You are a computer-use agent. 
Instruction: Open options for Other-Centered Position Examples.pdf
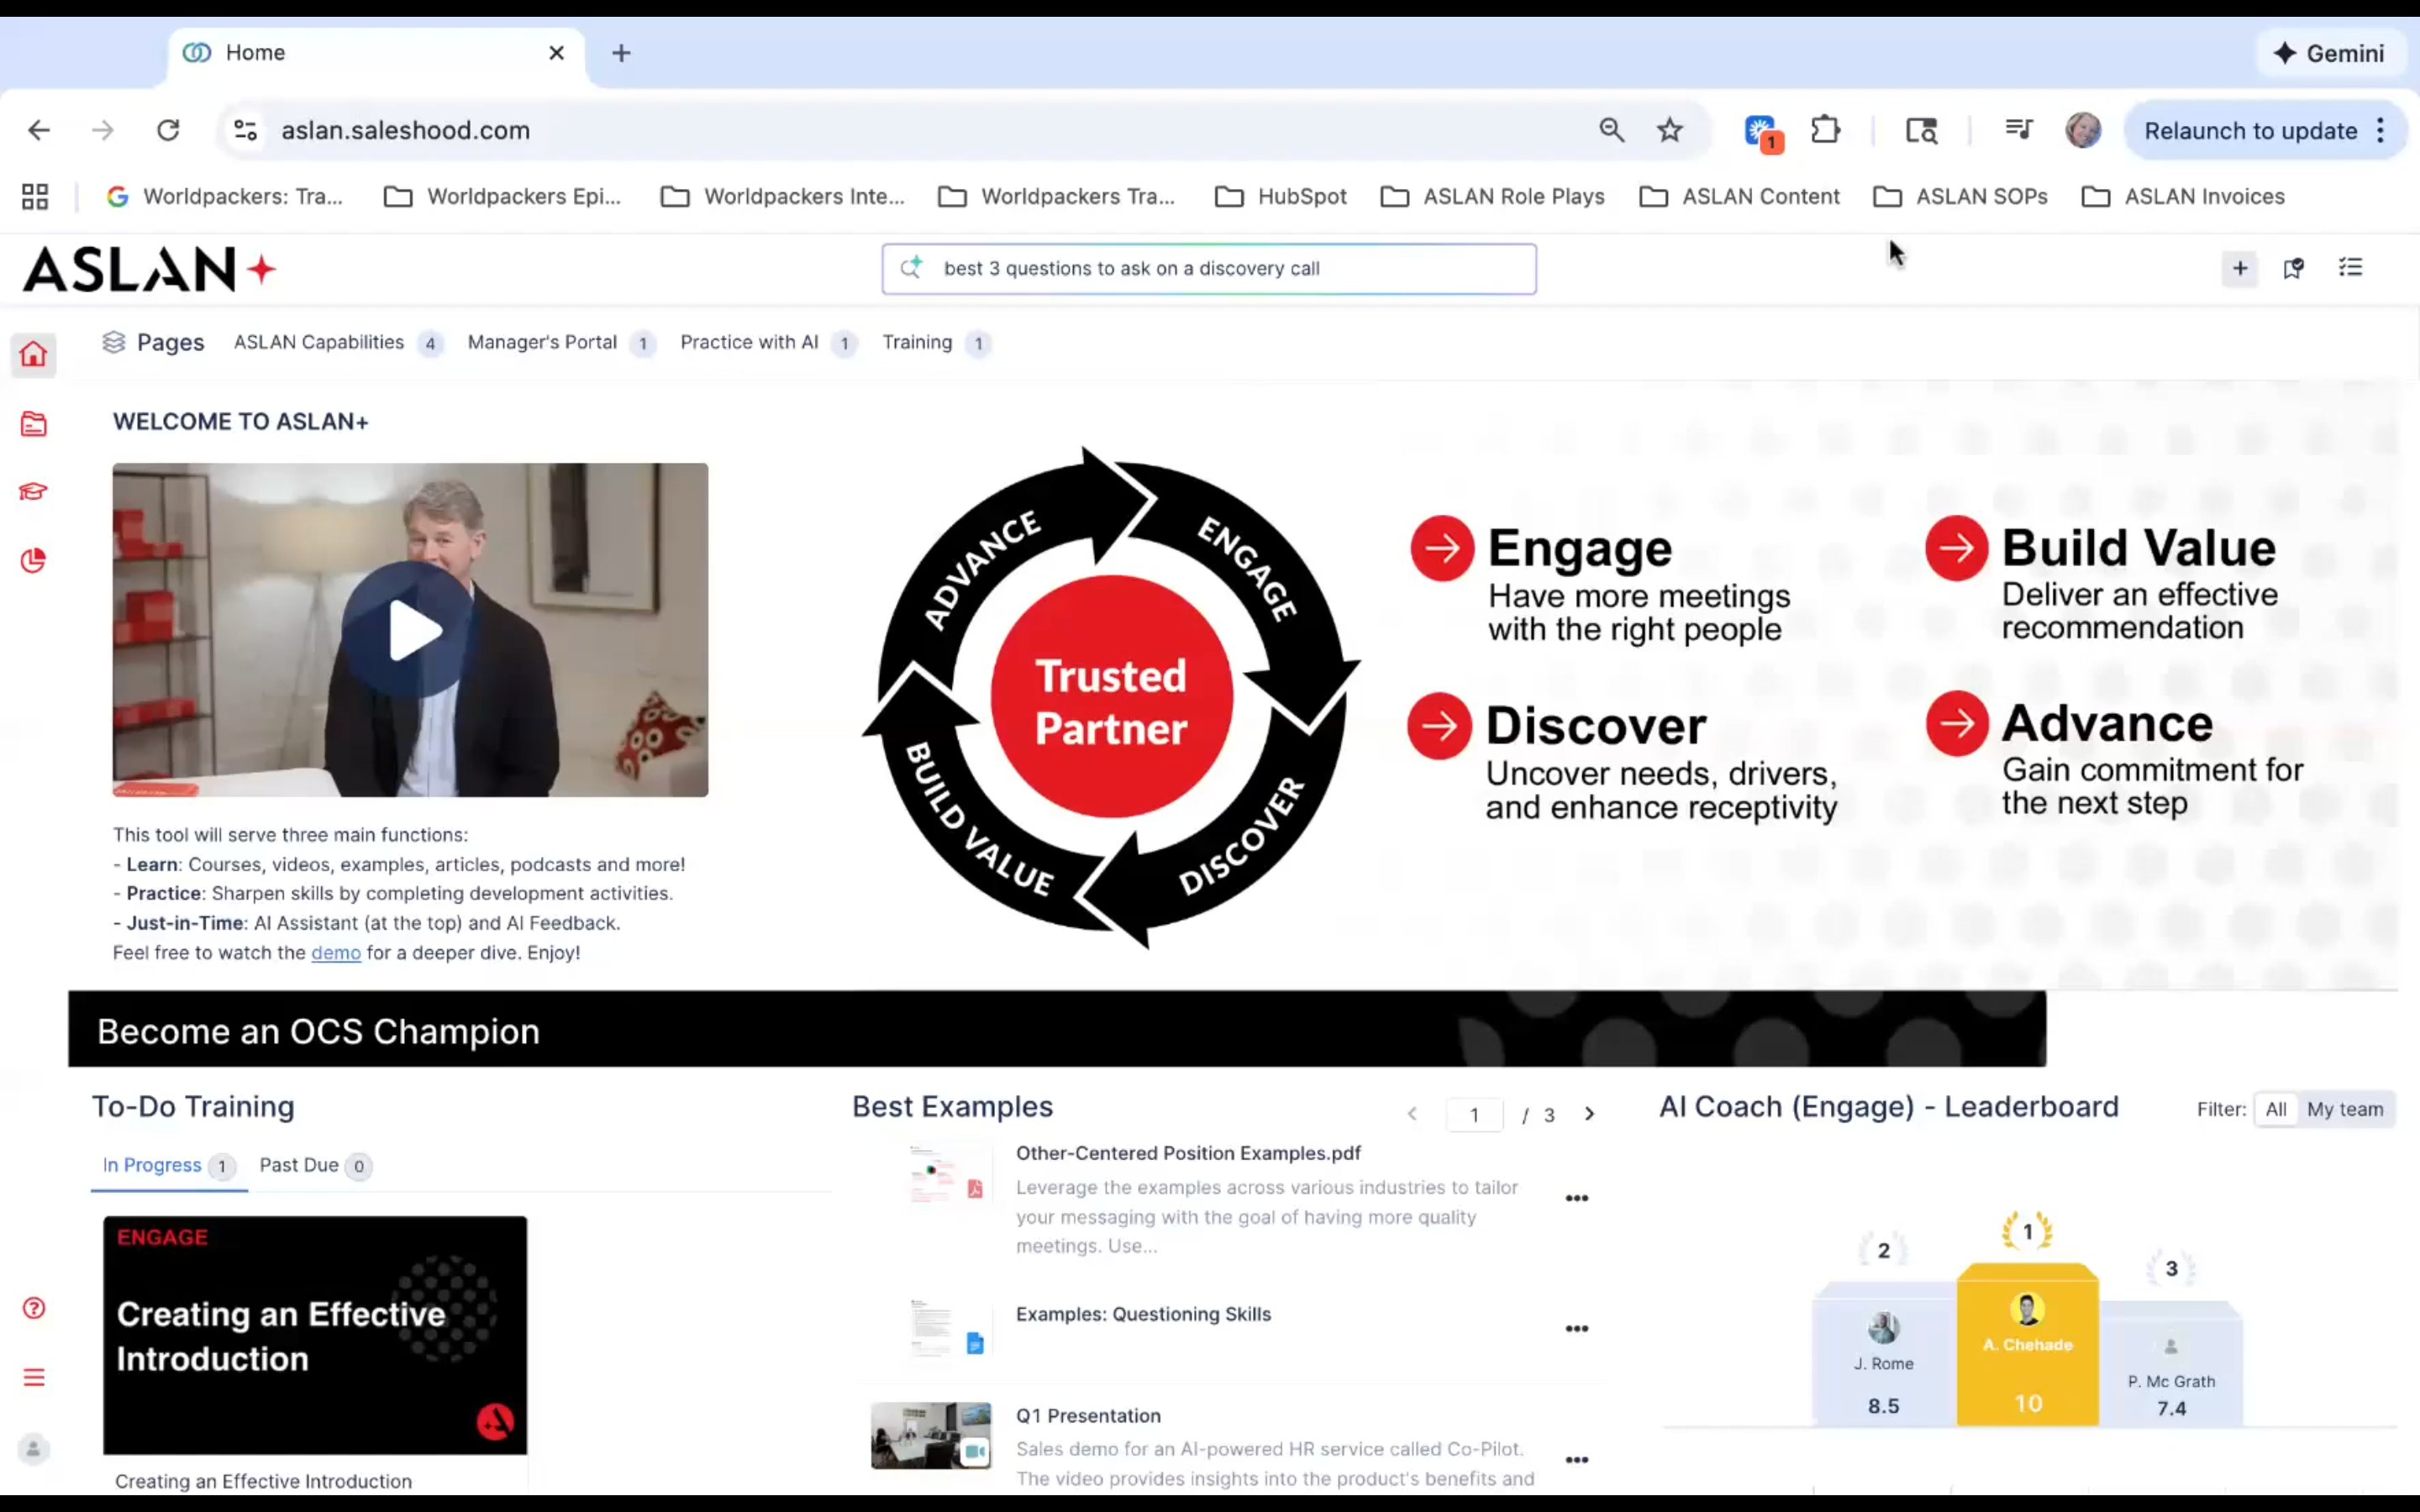(1576, 1198)
